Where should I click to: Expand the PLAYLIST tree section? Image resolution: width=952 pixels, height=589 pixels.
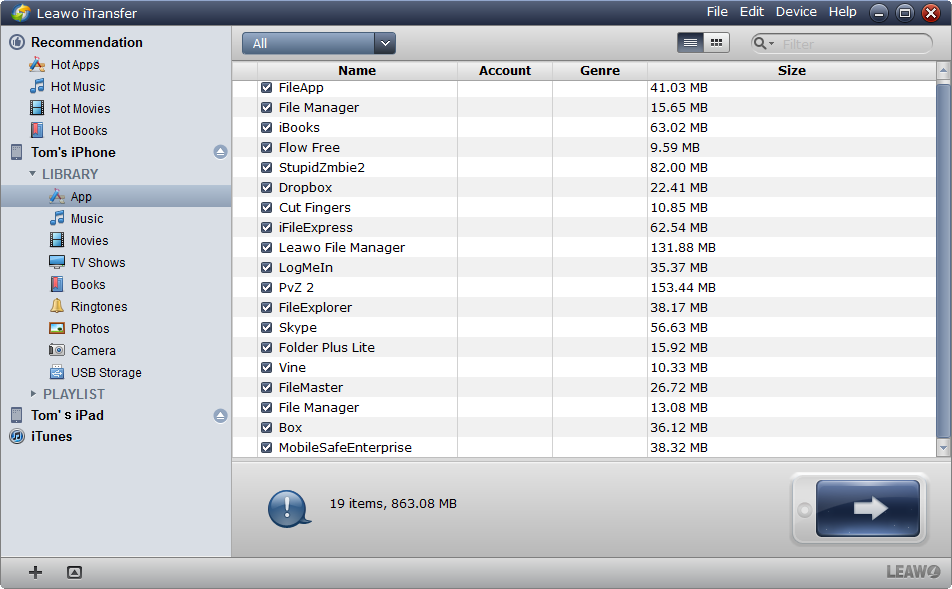[x=33, y=393]
